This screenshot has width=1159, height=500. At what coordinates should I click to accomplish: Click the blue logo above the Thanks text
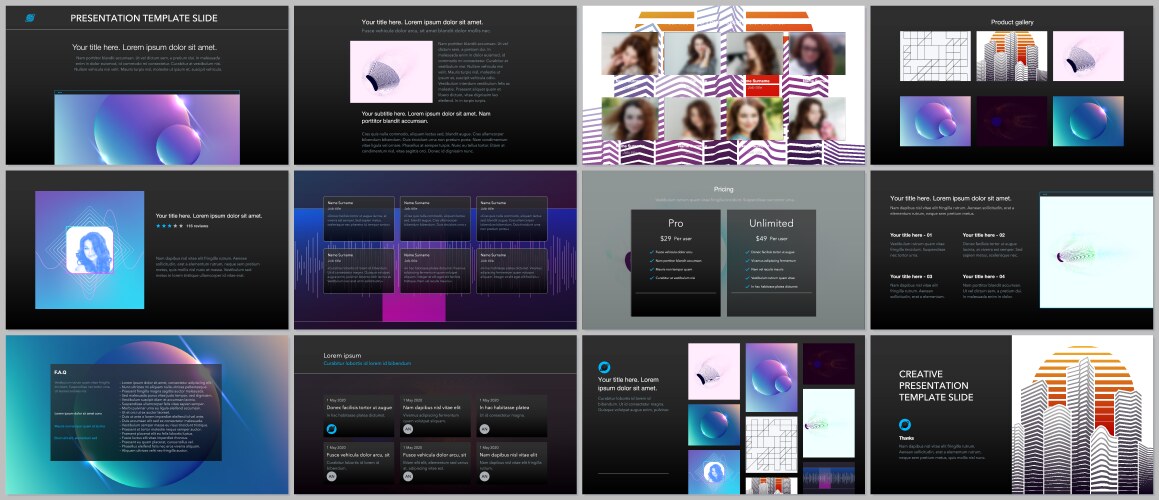pyautogui.click(x=905, y=423)
